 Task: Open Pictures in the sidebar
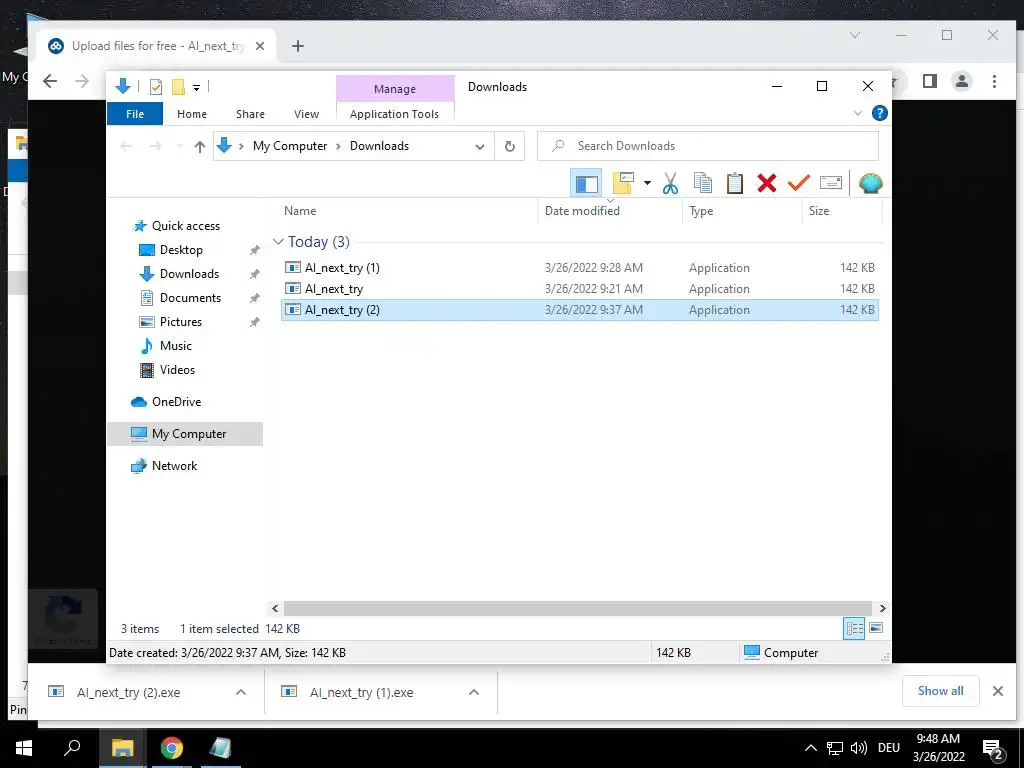pyautogui.click(x=180, y=322)
